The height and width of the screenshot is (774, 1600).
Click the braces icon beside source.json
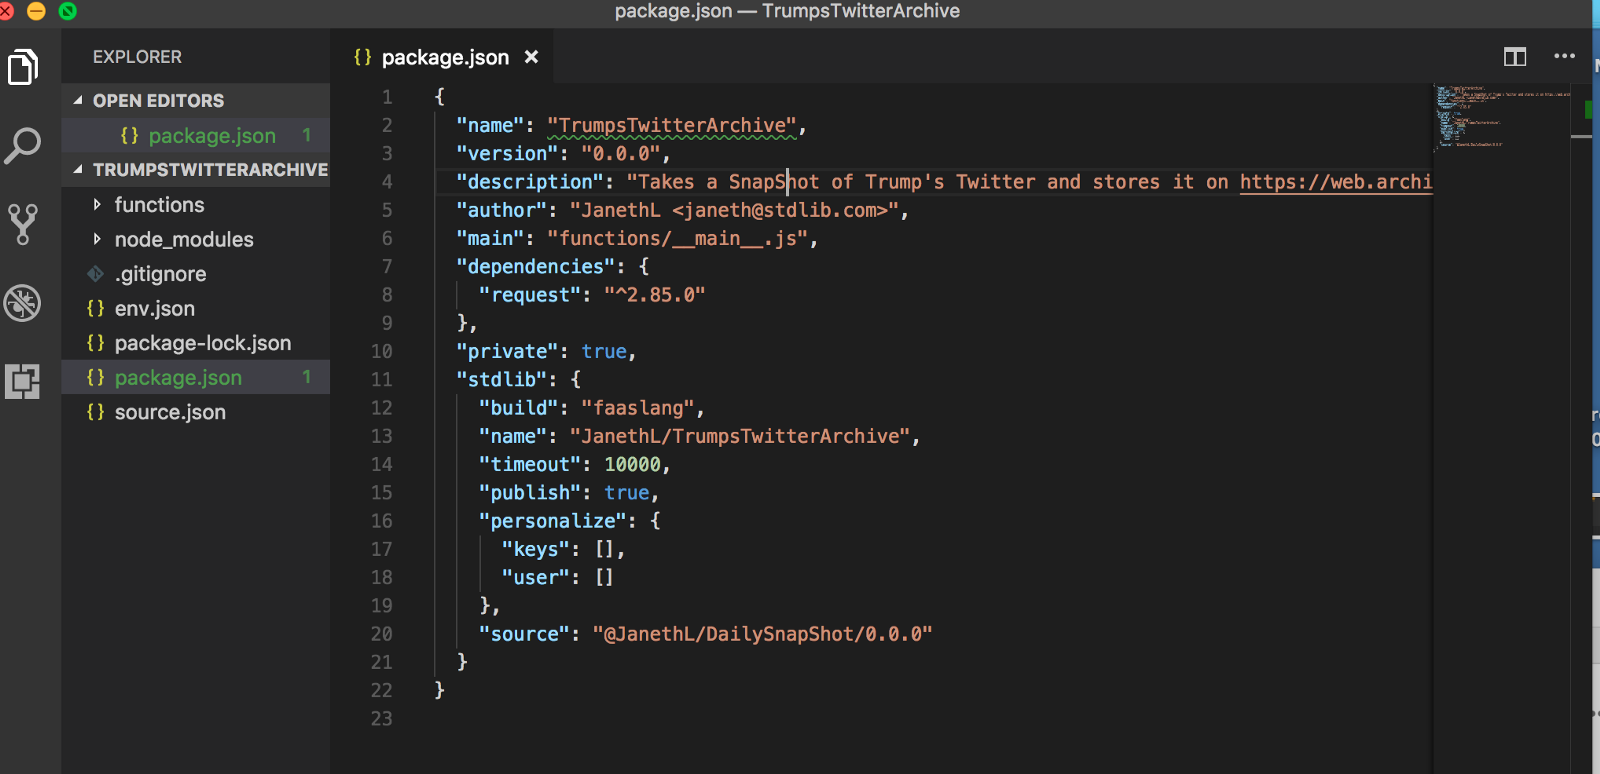point(96,412)
